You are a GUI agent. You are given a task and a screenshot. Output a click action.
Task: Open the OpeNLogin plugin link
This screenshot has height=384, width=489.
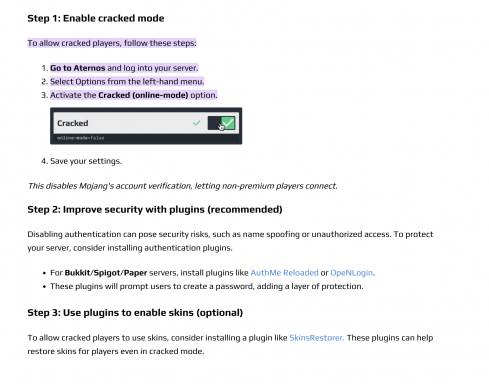[352, 273]
